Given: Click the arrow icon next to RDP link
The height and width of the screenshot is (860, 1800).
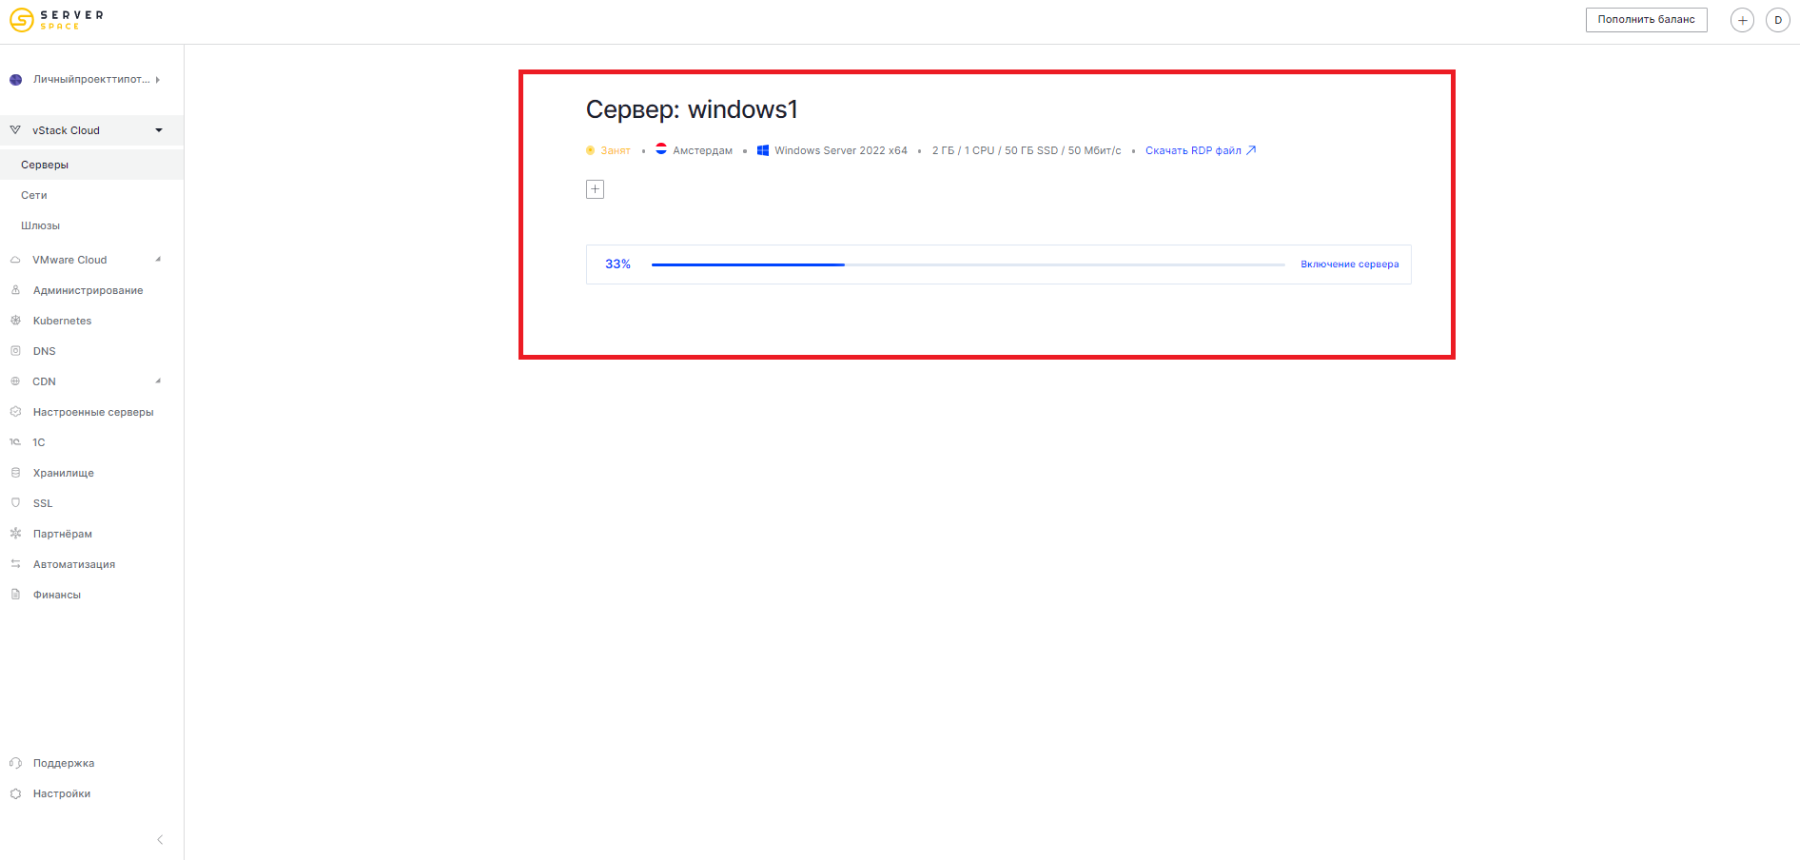Looking at the screenshot, I should pos(1251,150).
